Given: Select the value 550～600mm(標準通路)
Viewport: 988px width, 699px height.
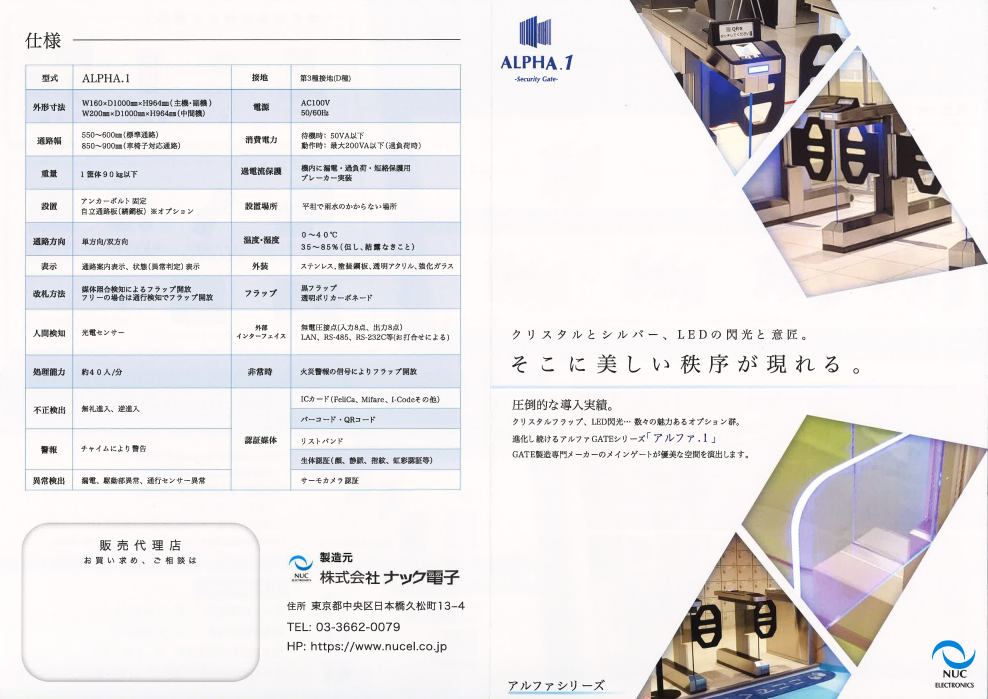Looking at the screenshot, I should (x=120, y=135).
